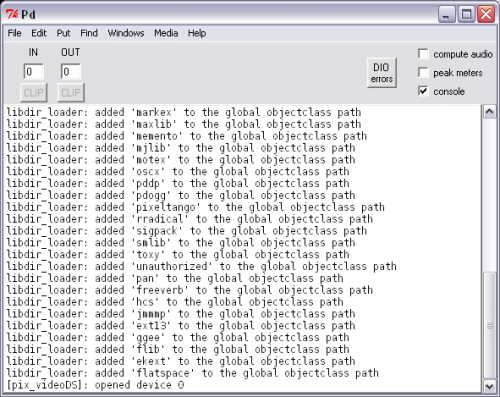
Task: Click the Tk icon in title bar
Action: tap(12, 14)
